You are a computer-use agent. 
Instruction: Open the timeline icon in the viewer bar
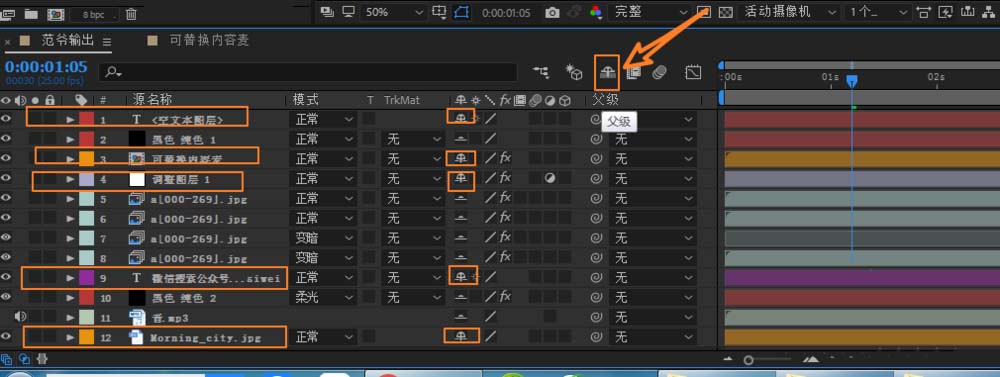[x=967, y=12]
